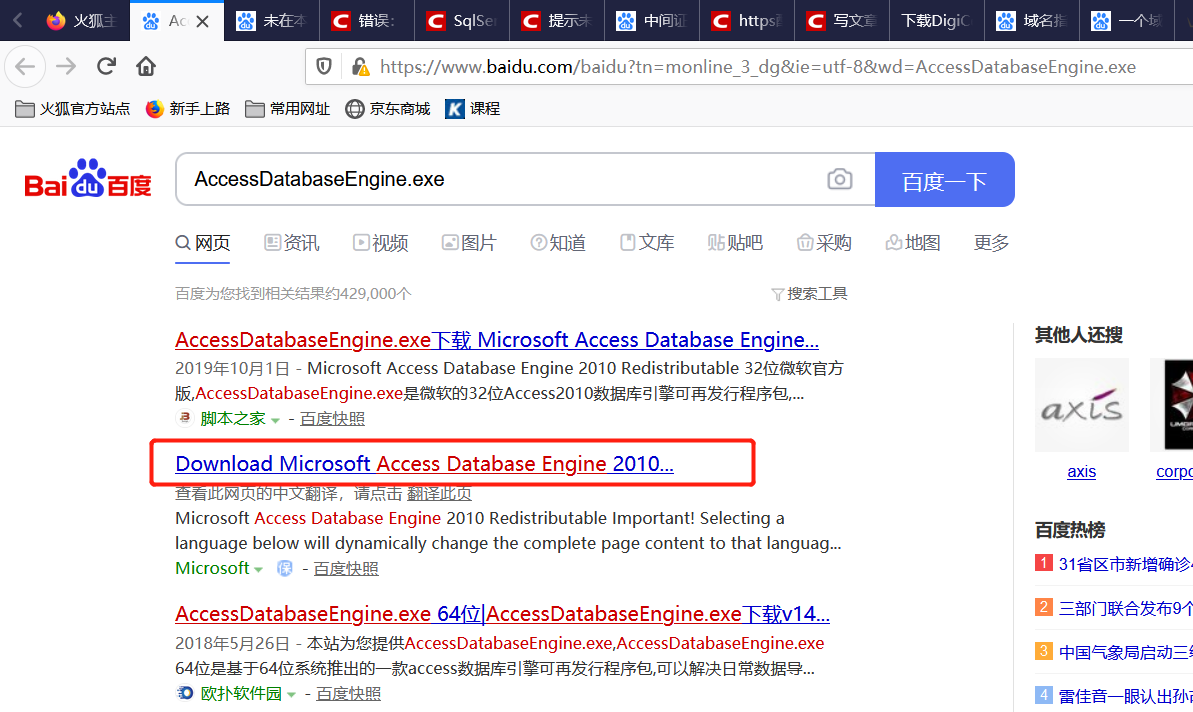The height and width of the screenshot is (712, 1193).
Task: Go to the browser Home page
Action: 146,67
